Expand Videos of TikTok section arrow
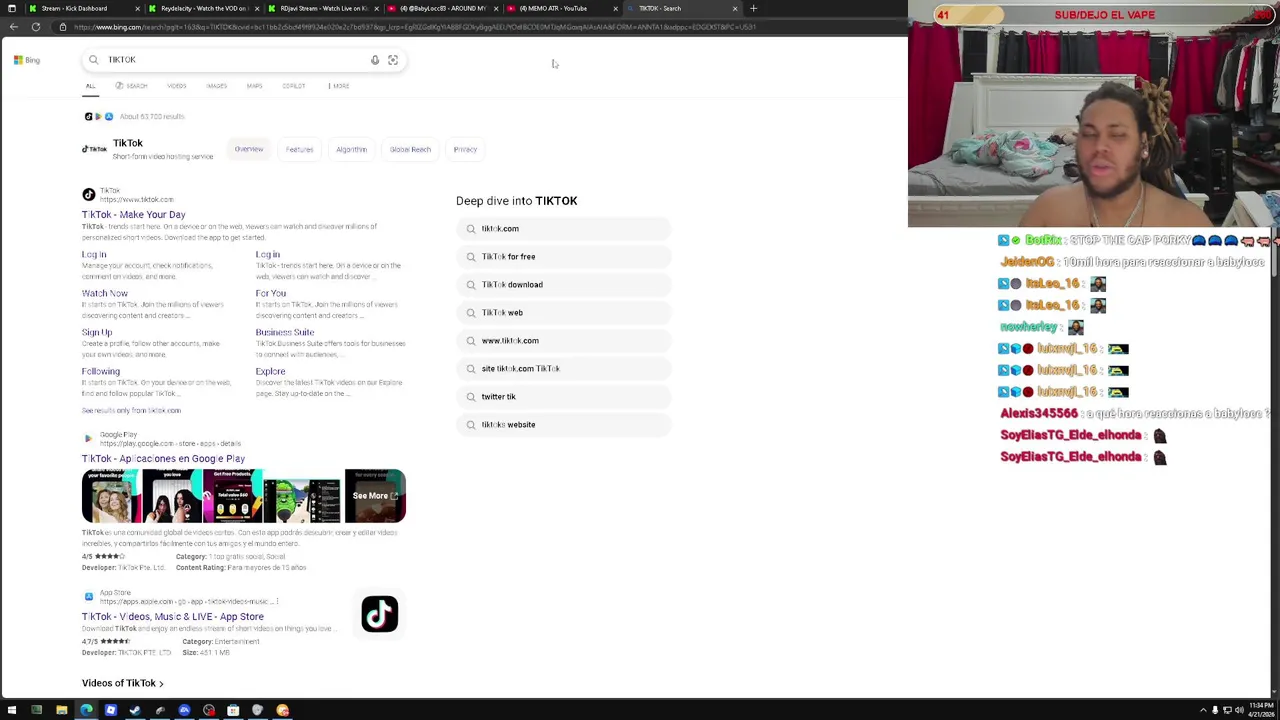Image resolution: width=1280 pixels, height=720 pixels. (161, 684)
